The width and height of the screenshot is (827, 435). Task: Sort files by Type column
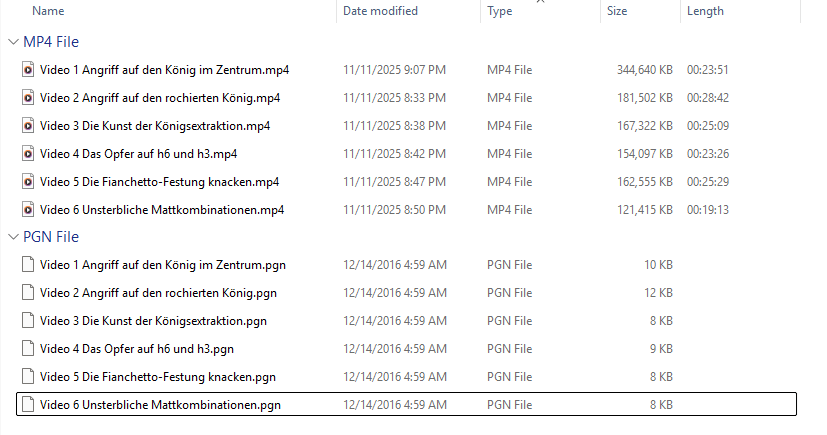pos(500,11)
